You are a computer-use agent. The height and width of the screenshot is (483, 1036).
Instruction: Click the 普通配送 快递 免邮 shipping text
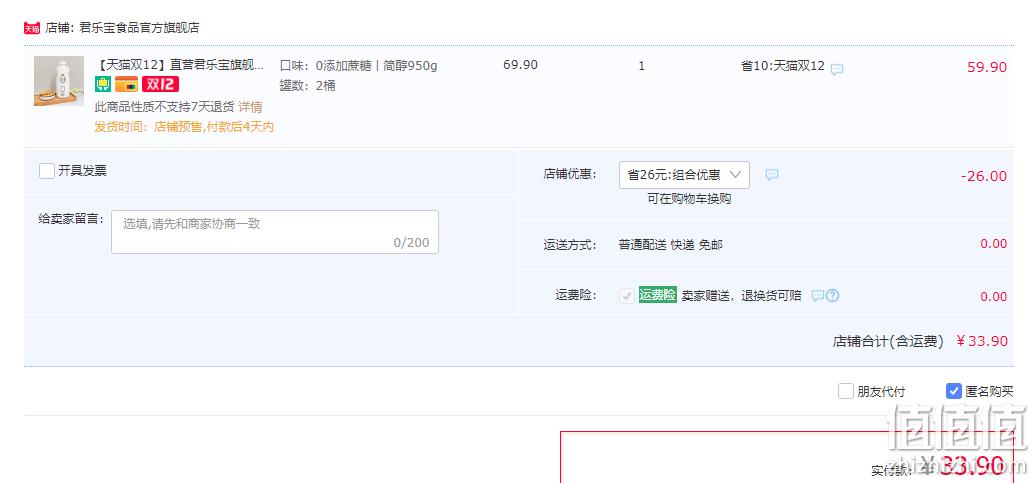(671, 244)
